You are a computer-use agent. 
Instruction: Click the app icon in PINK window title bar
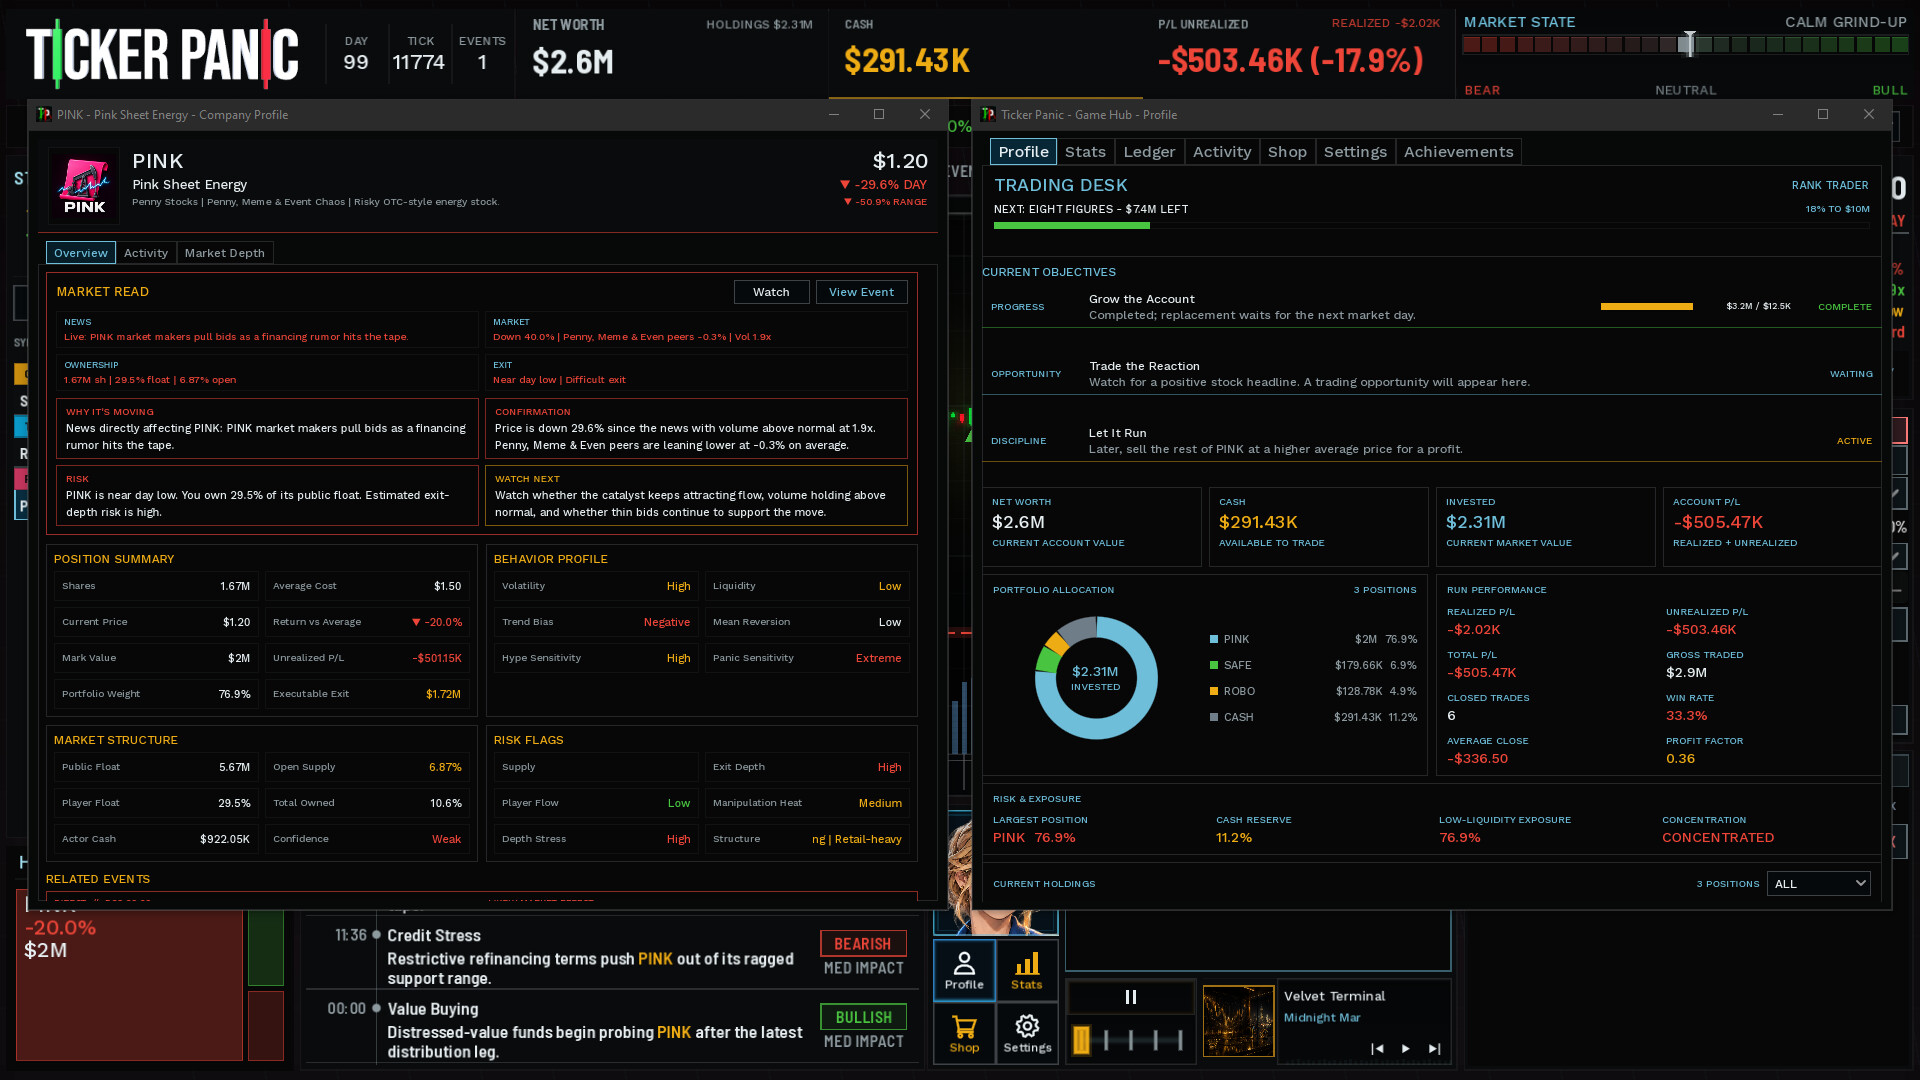pos(44,114)
